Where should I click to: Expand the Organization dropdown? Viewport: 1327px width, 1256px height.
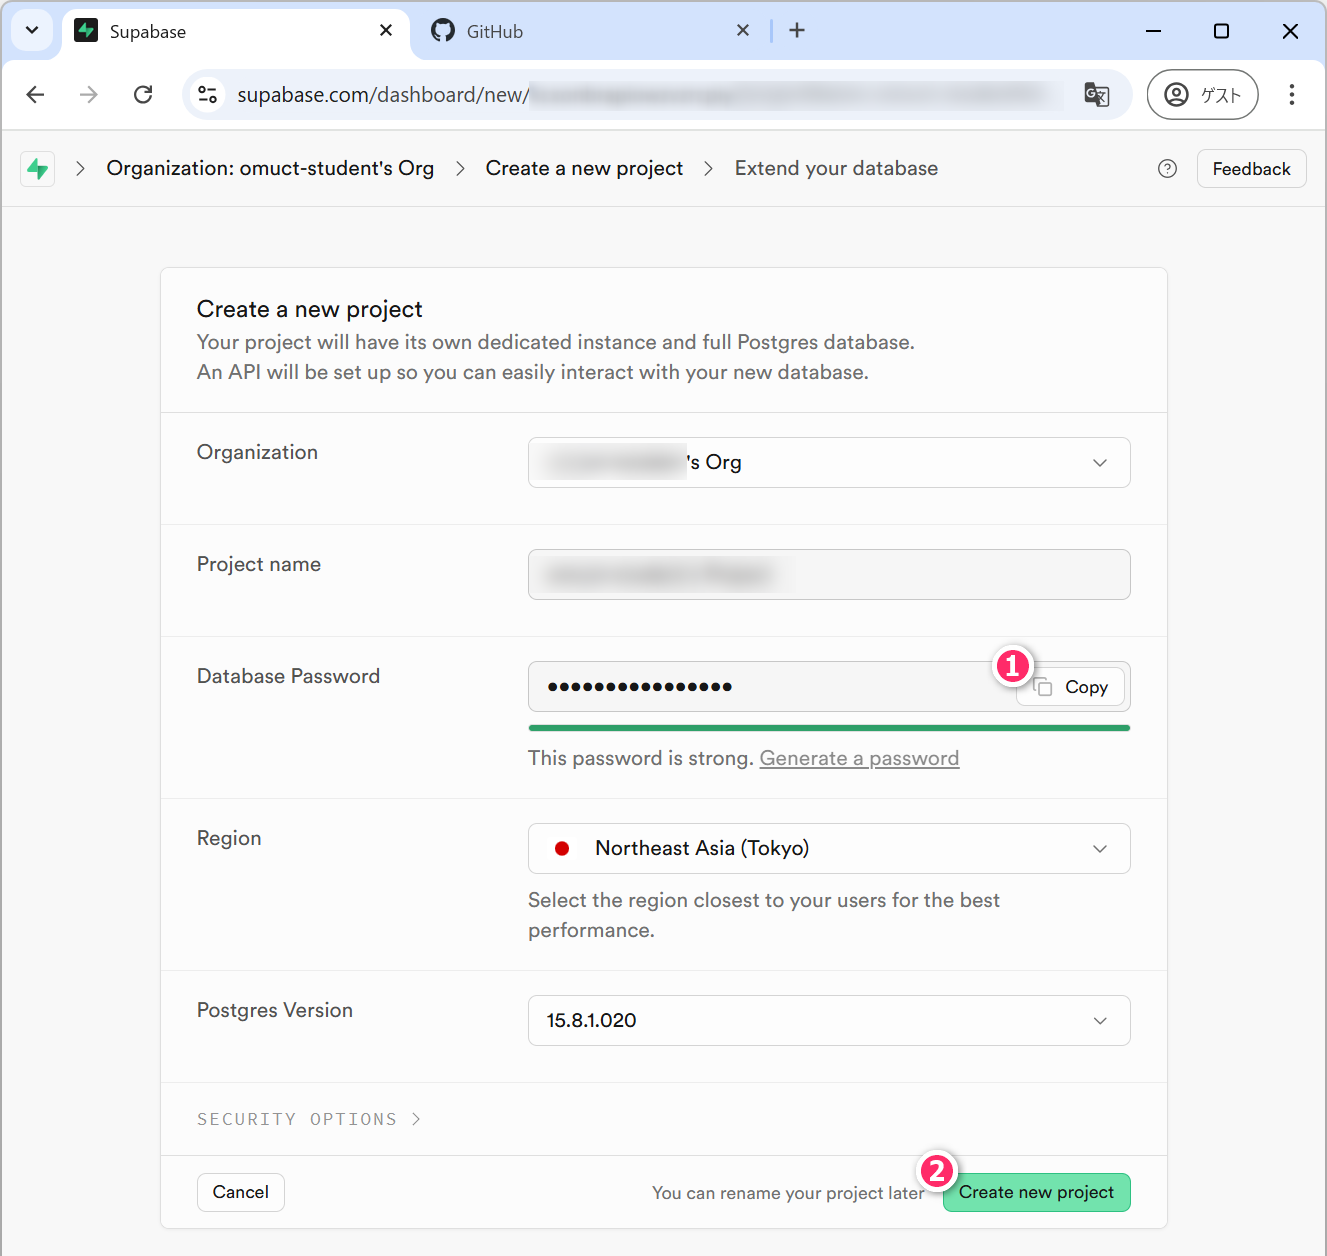(x=828, y=463)
